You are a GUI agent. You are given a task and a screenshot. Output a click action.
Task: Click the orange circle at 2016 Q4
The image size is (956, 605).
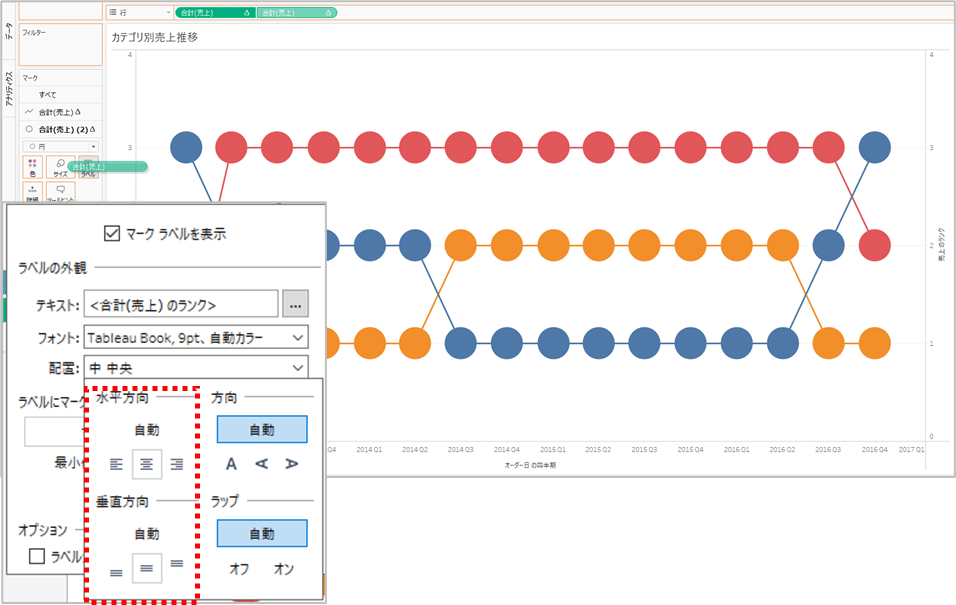point(874,343)
